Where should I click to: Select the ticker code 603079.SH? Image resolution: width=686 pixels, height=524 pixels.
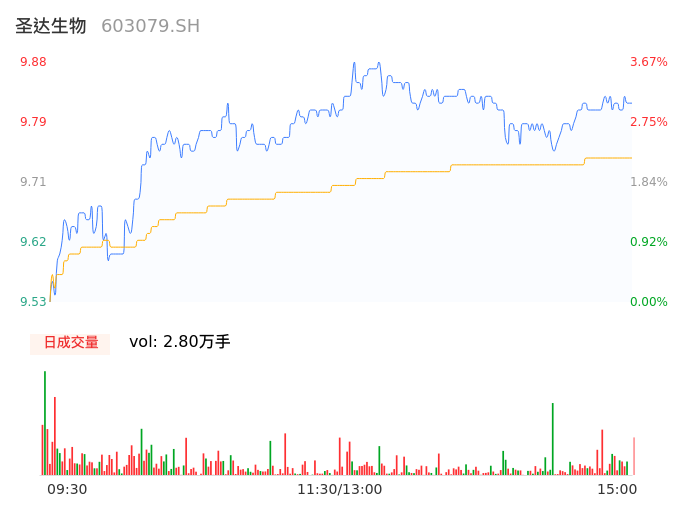click(x=150, y=26)
